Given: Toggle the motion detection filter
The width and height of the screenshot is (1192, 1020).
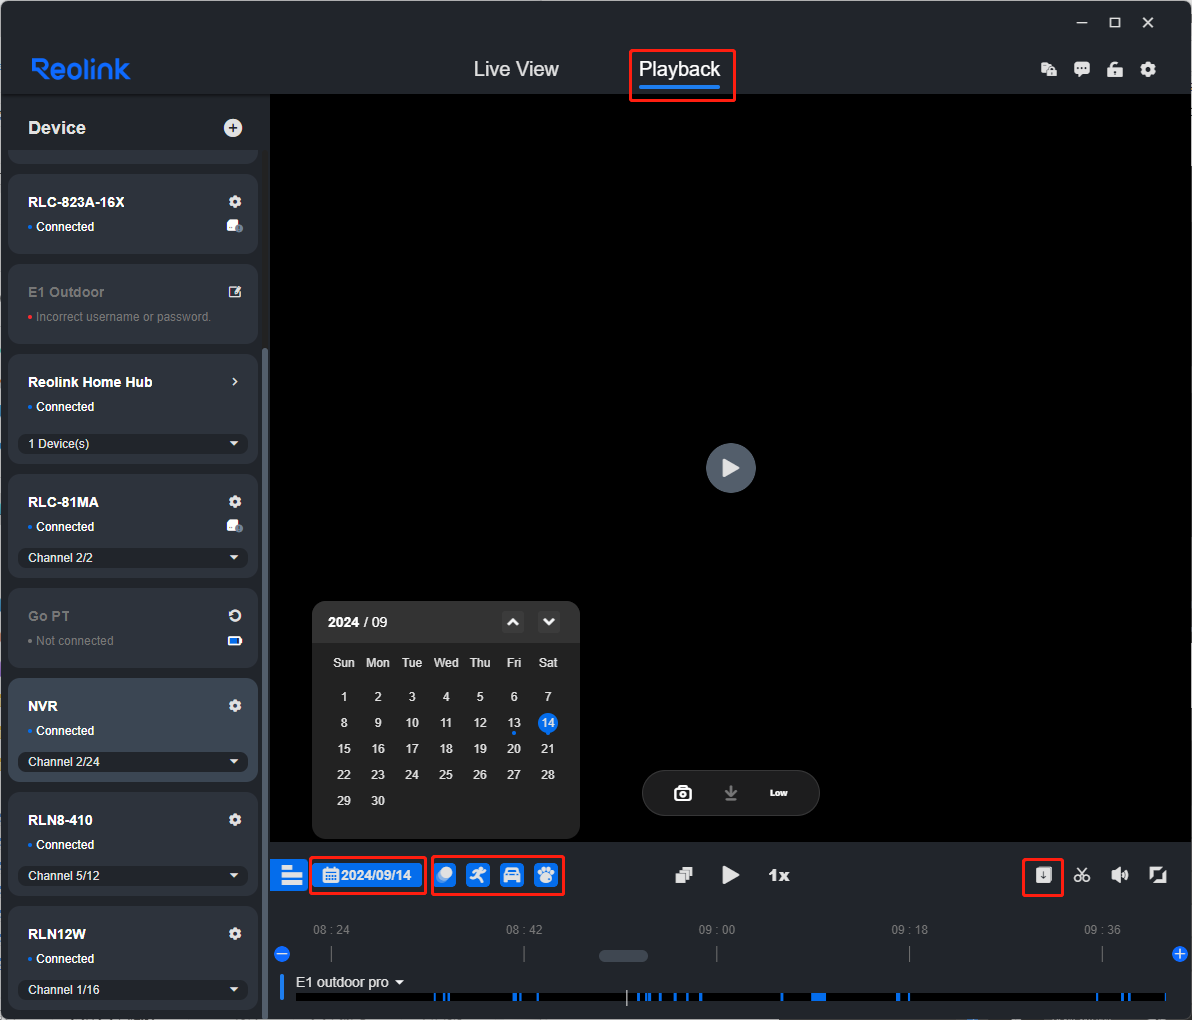Looking at the screenshot, I should click(x=445, y=875).
